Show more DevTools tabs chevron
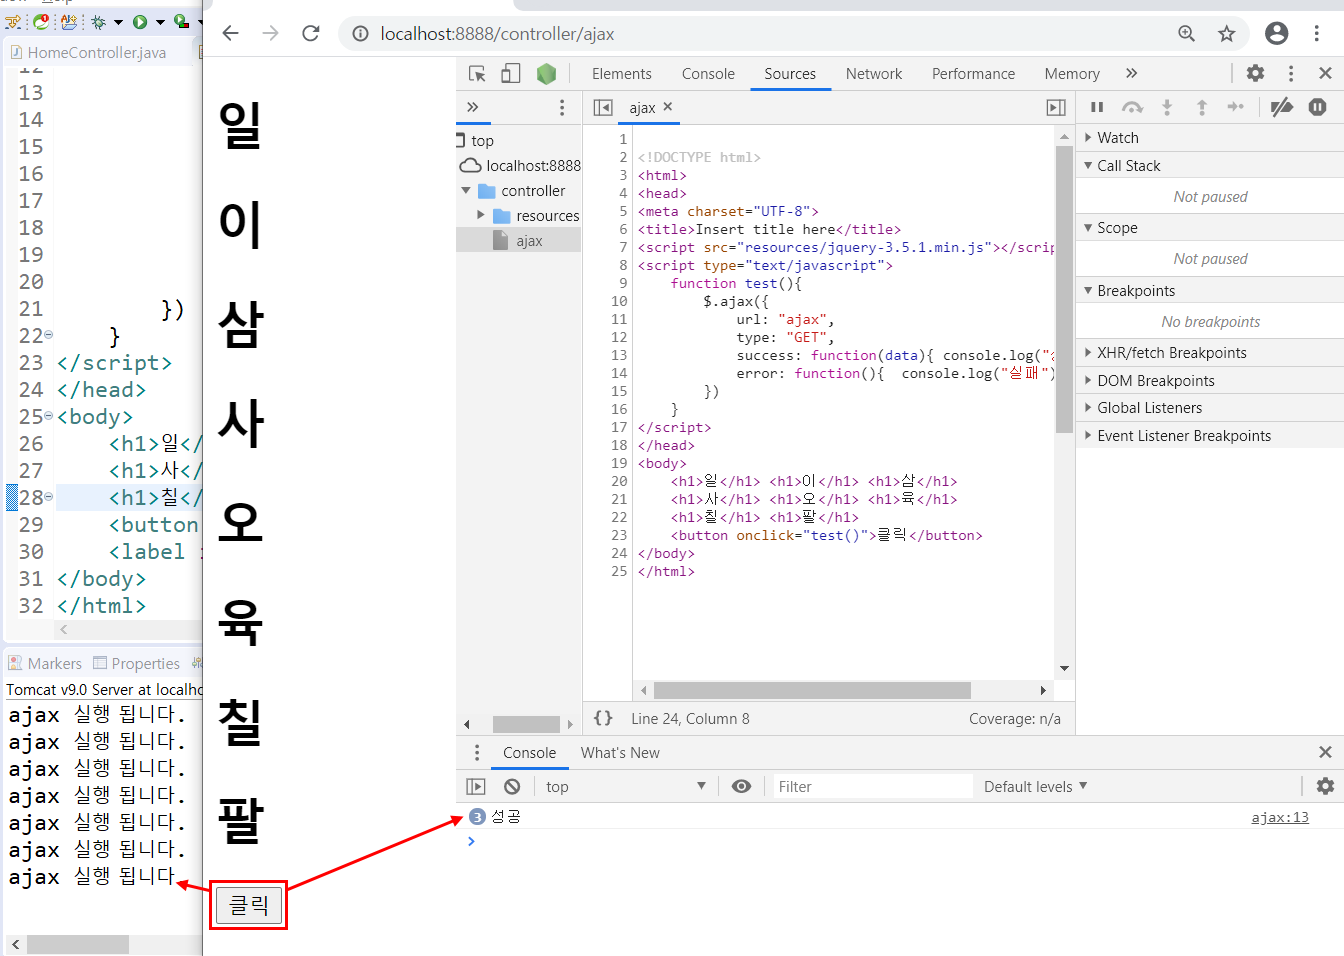The width and height of the screenshot is (1344, 956). pos(1131,73)
